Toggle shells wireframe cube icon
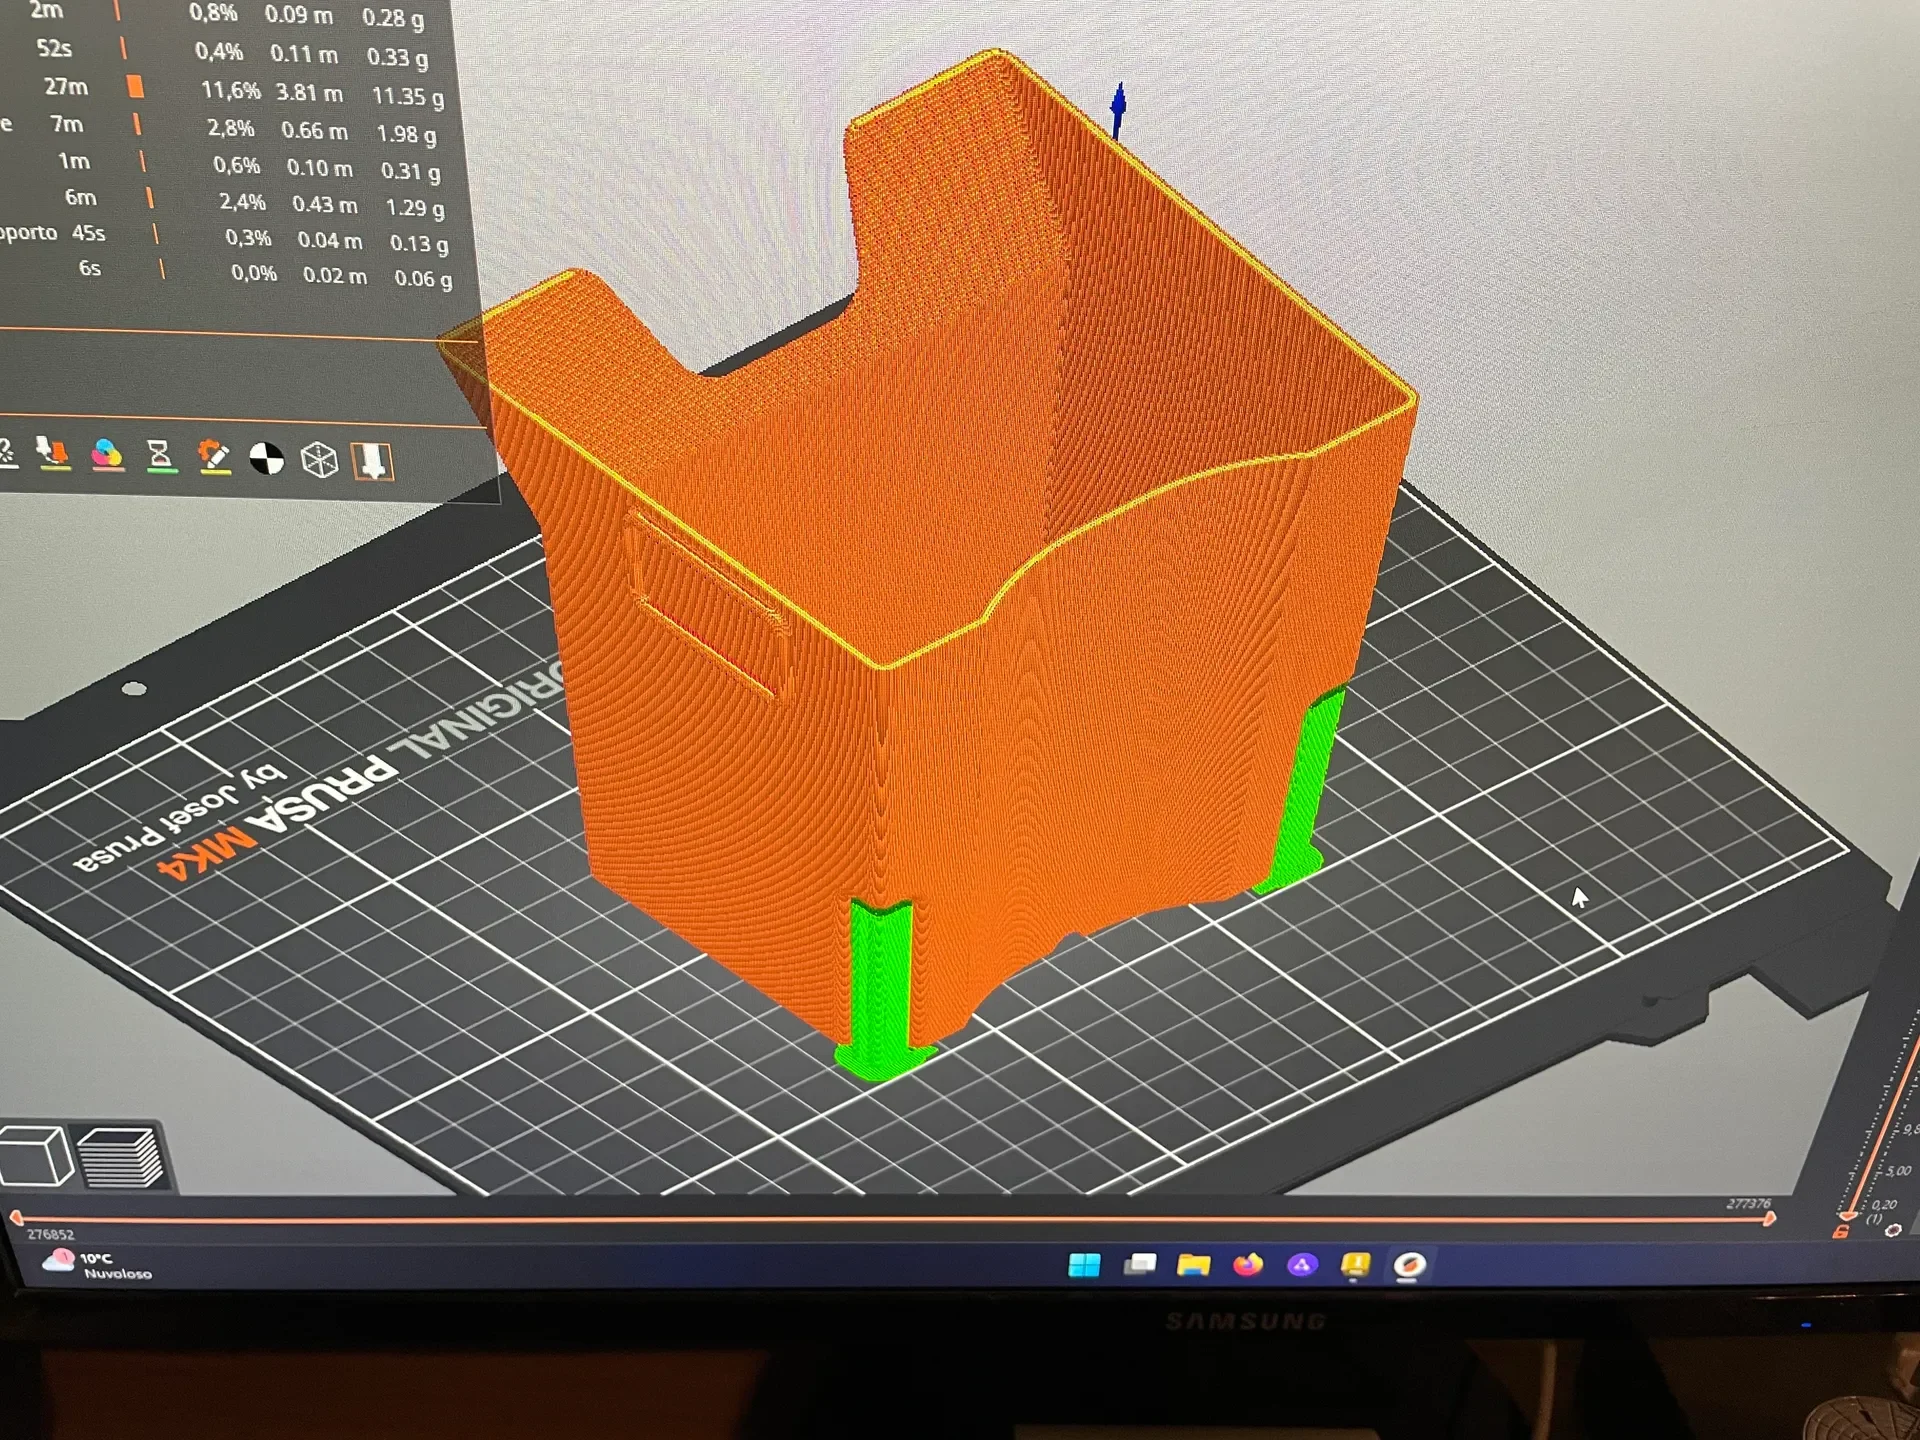Image resolution: width=1920 pixels, height=1440 pixels. coord(320,460)
